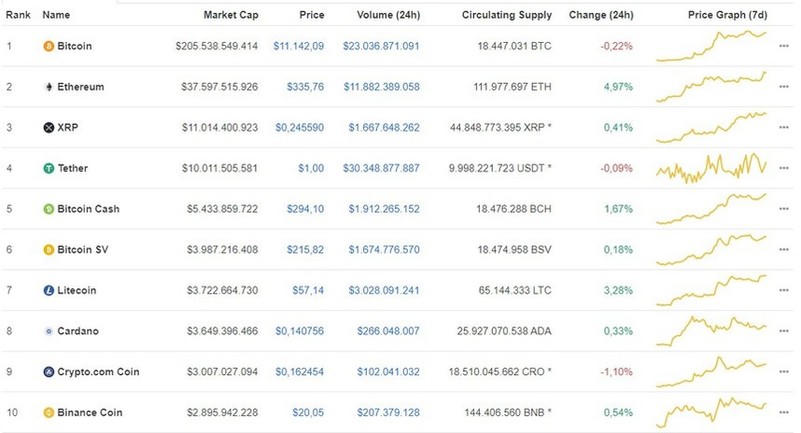Click the XRP logo icon
This screenshot has width=801, height=433.
click(x=48, y=128)
